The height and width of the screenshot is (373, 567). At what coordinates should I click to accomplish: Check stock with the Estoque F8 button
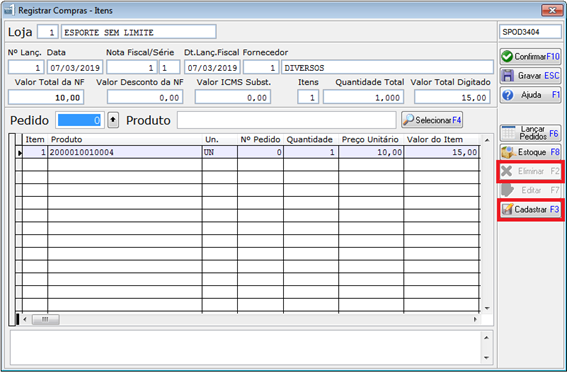[530, 152]
